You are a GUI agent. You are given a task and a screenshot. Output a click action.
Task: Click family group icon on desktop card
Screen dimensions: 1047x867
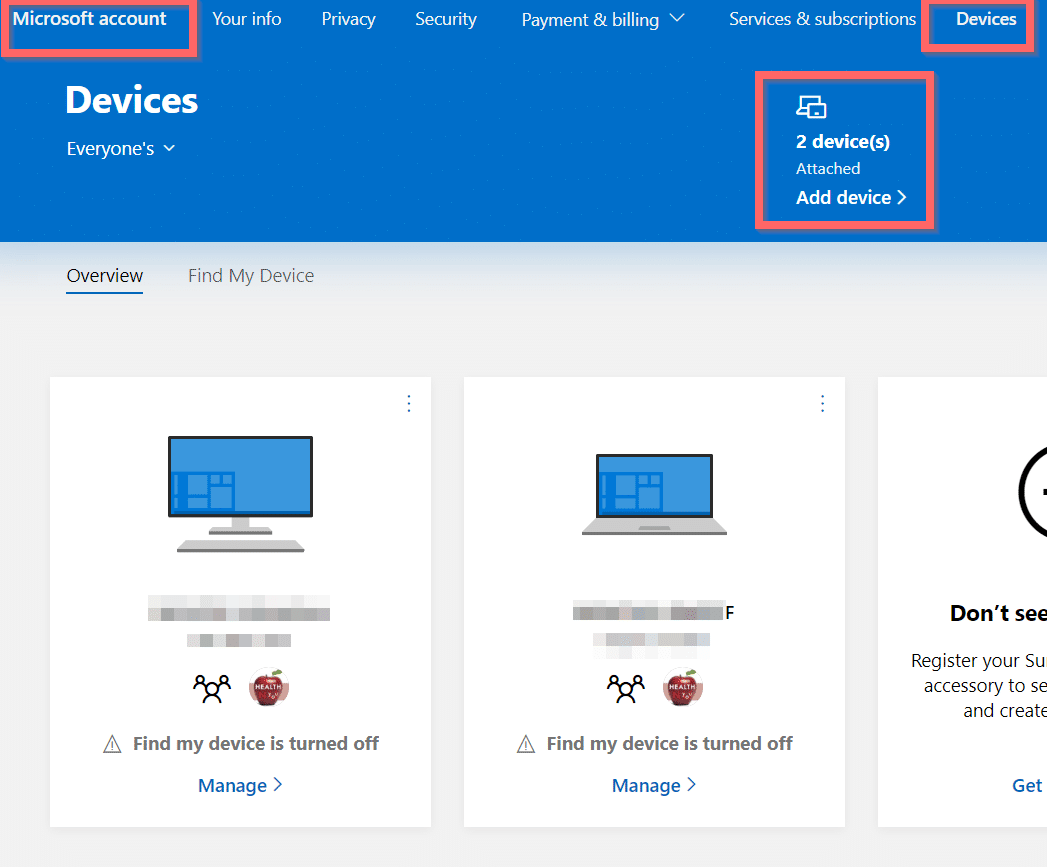click(x=211, y=688)
